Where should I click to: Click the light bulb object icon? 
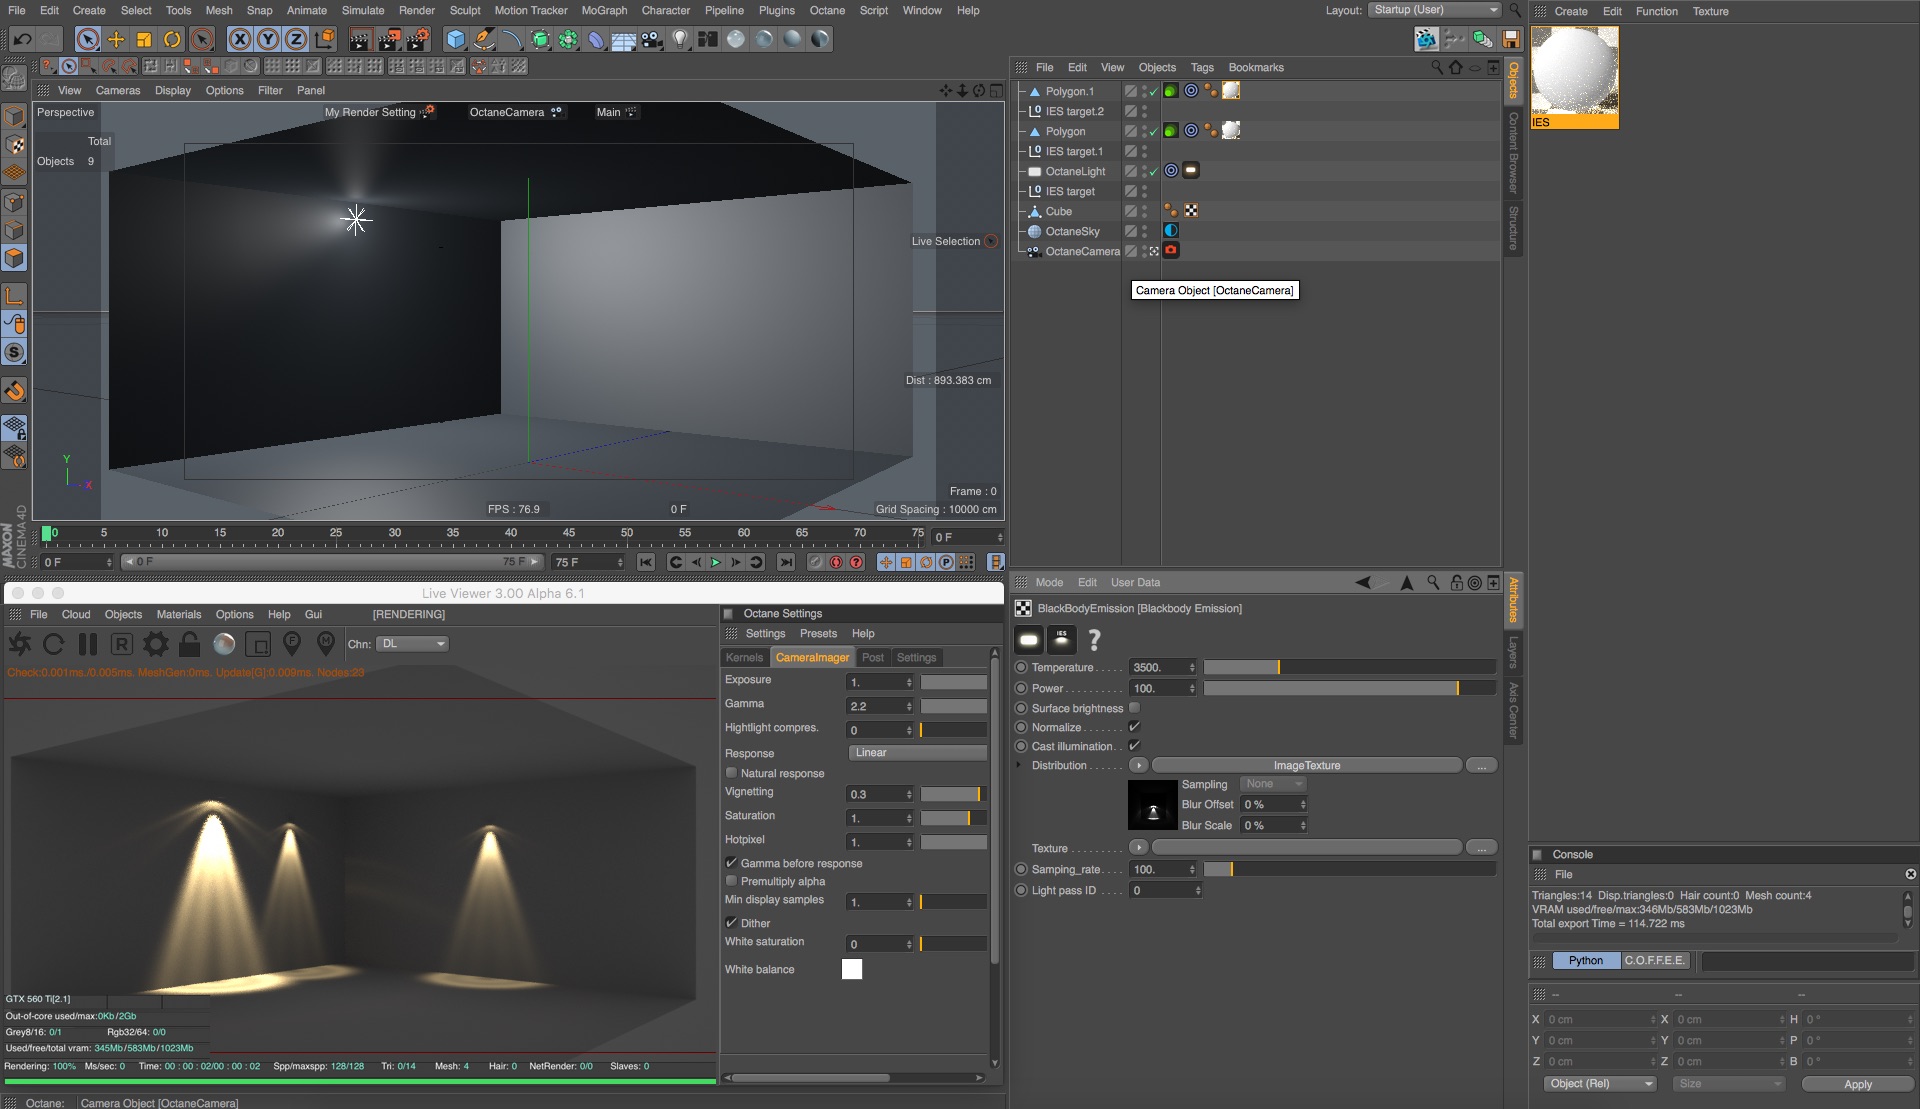coord(680,40)
